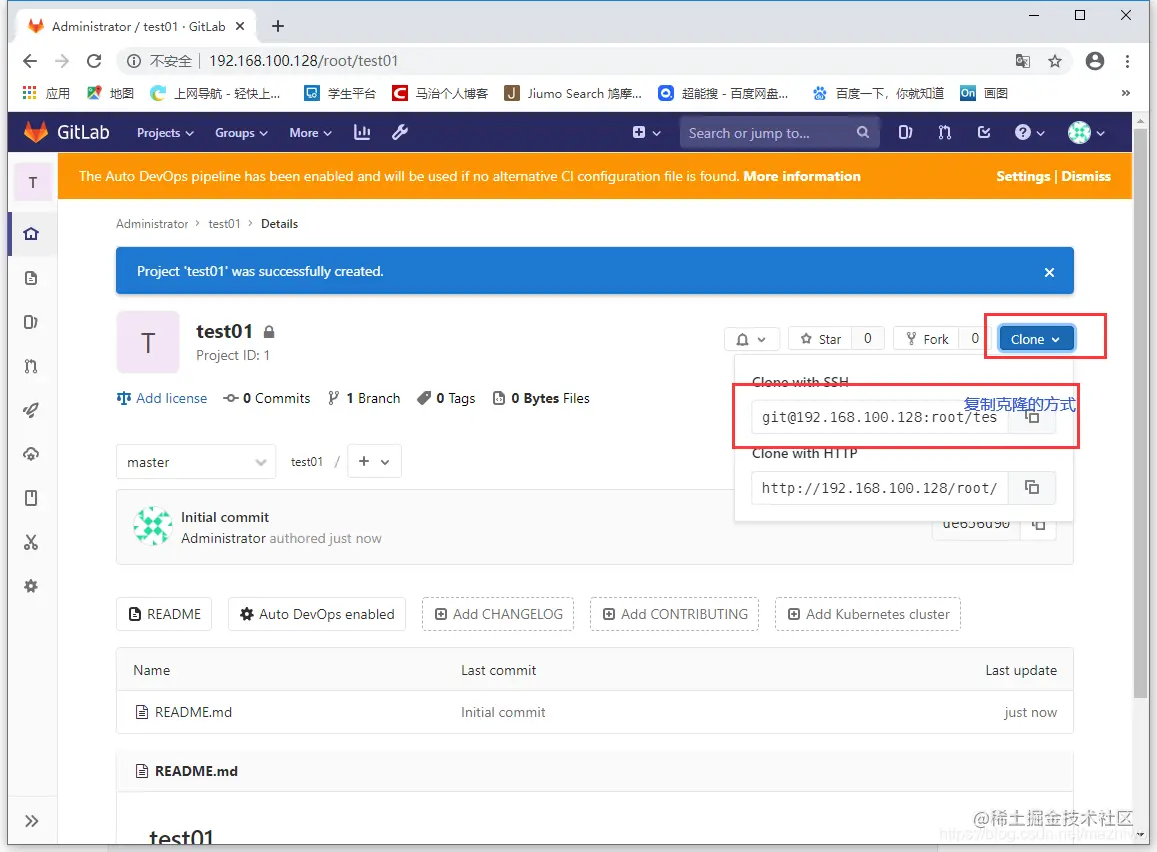Viewport: 1157px width, 852px height.
Task: Click the Search or jump to field
Action: [779, 133]
